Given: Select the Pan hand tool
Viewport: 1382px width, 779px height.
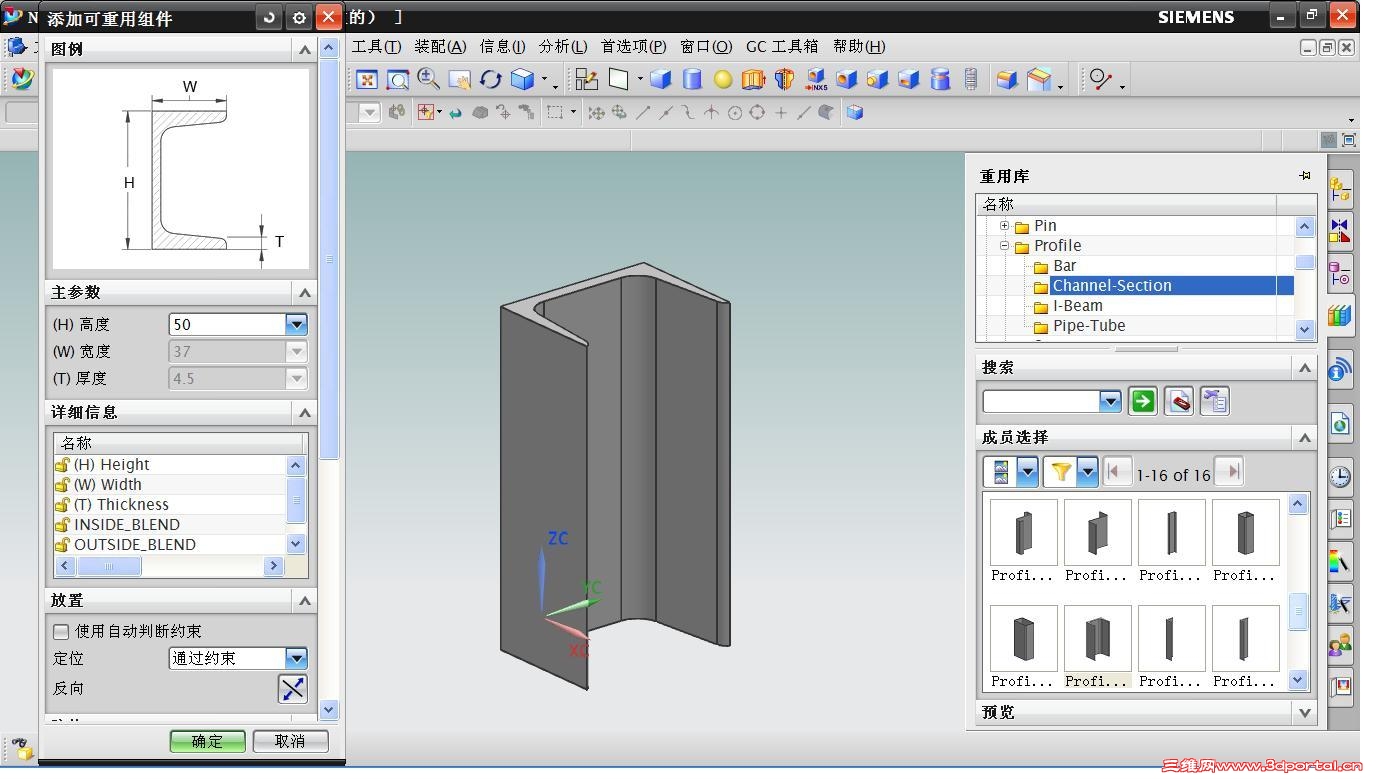Looking at the screenshot, I should (459, 80).
